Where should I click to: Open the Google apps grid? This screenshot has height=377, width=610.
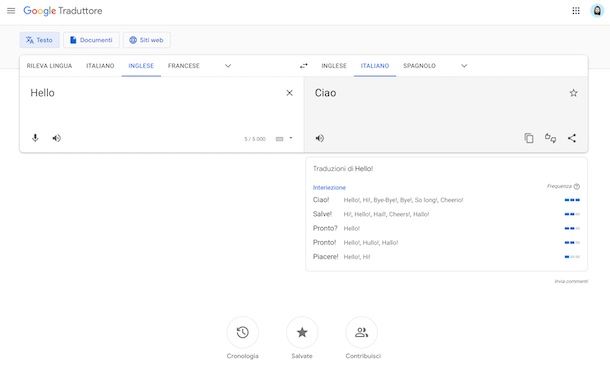coord(576,11)
